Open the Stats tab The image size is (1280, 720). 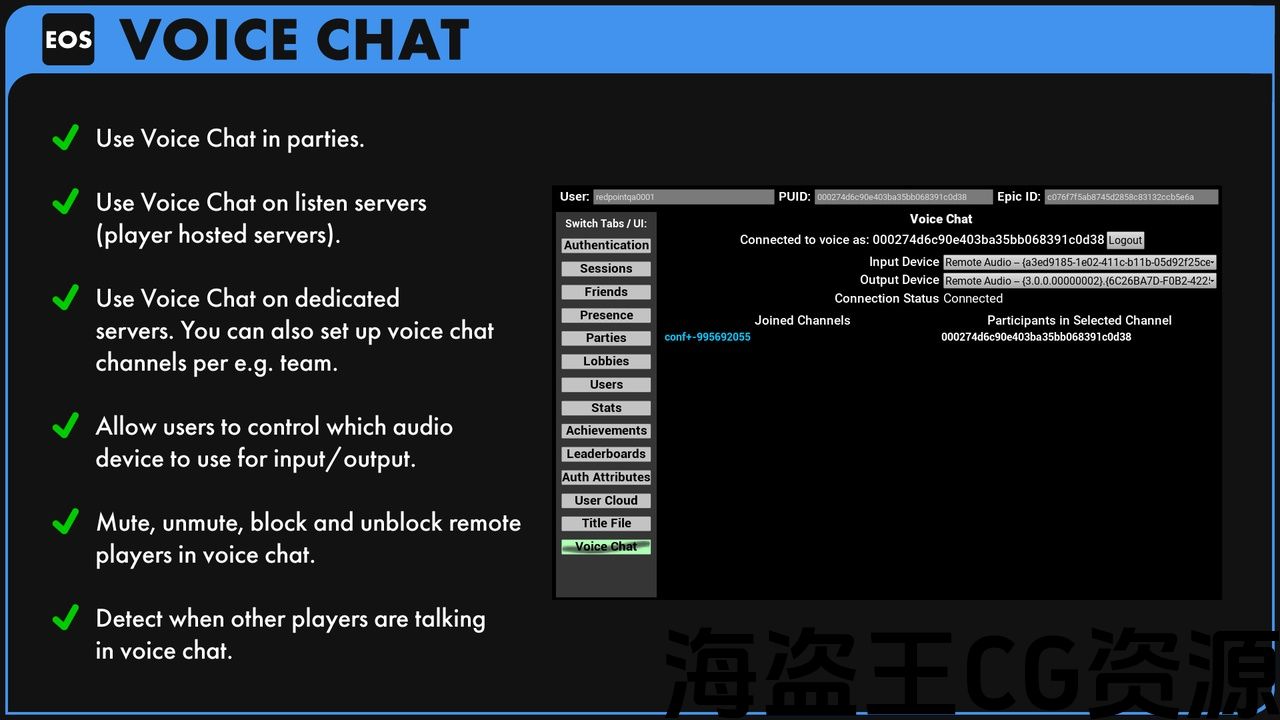coord(606,408)
